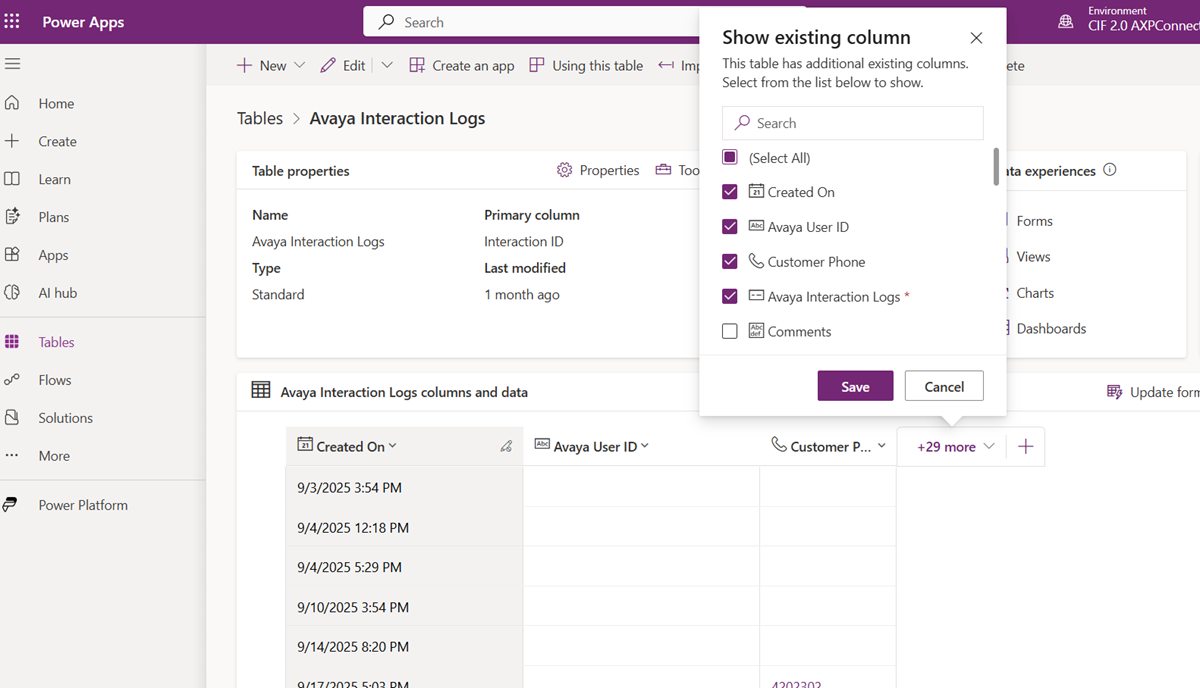1200x688 pixels.
Task: Click the plus icon to add new column
Action: tap(1025, 447)
